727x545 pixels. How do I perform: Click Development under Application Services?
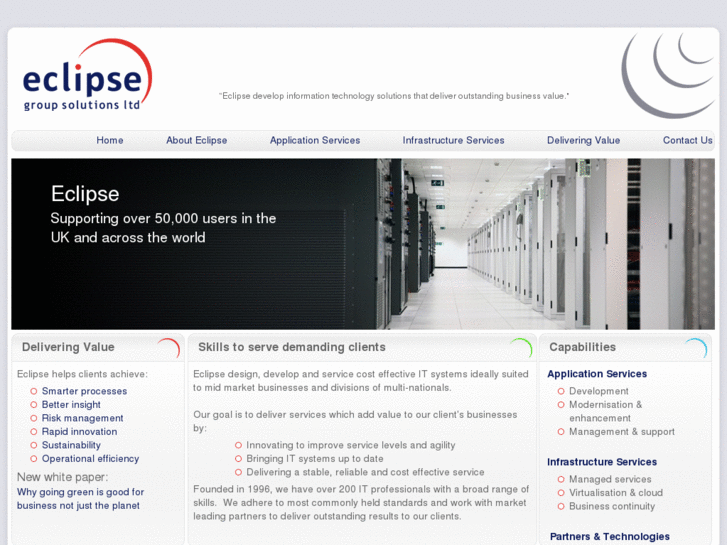pos(599,391)
